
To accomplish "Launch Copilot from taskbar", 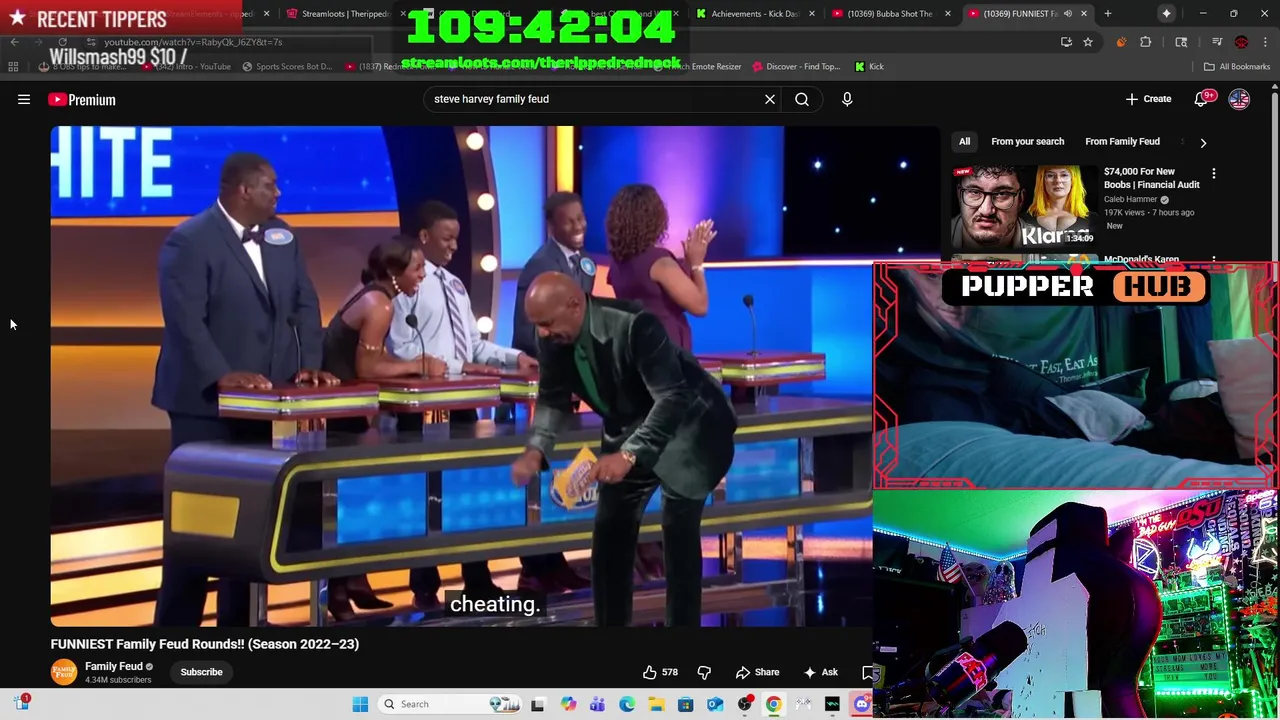I will [x=568, y=704].
